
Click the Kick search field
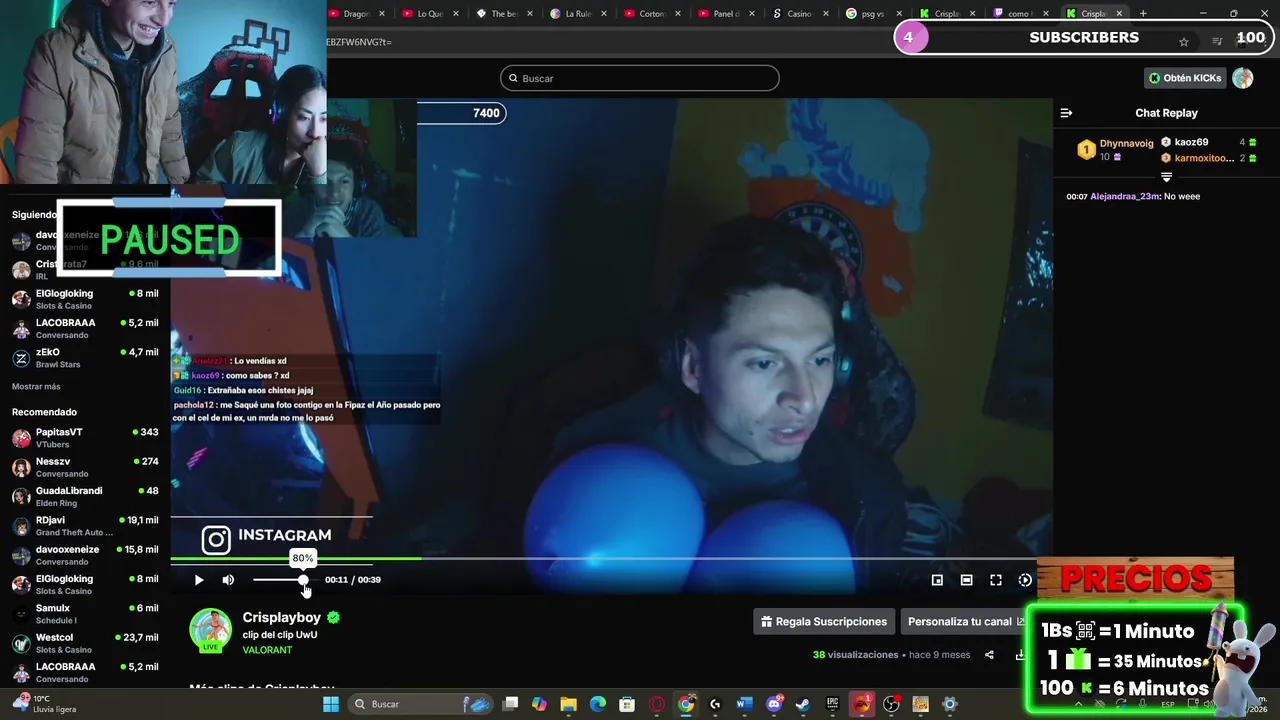[640, 78]
